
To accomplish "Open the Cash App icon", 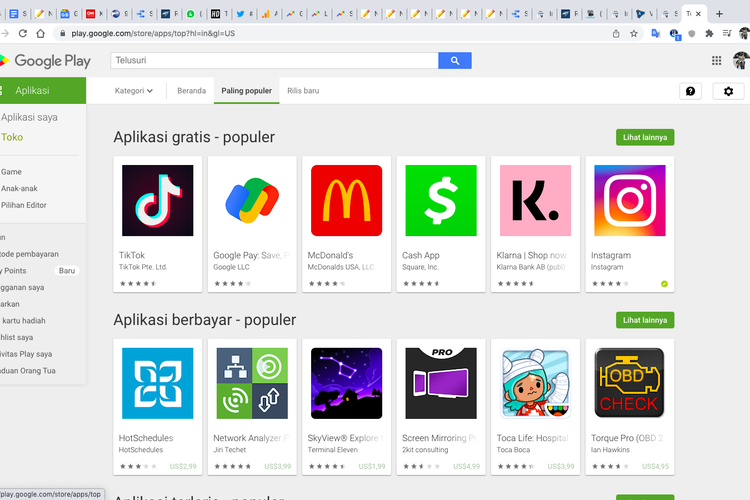I will [440, 200].
